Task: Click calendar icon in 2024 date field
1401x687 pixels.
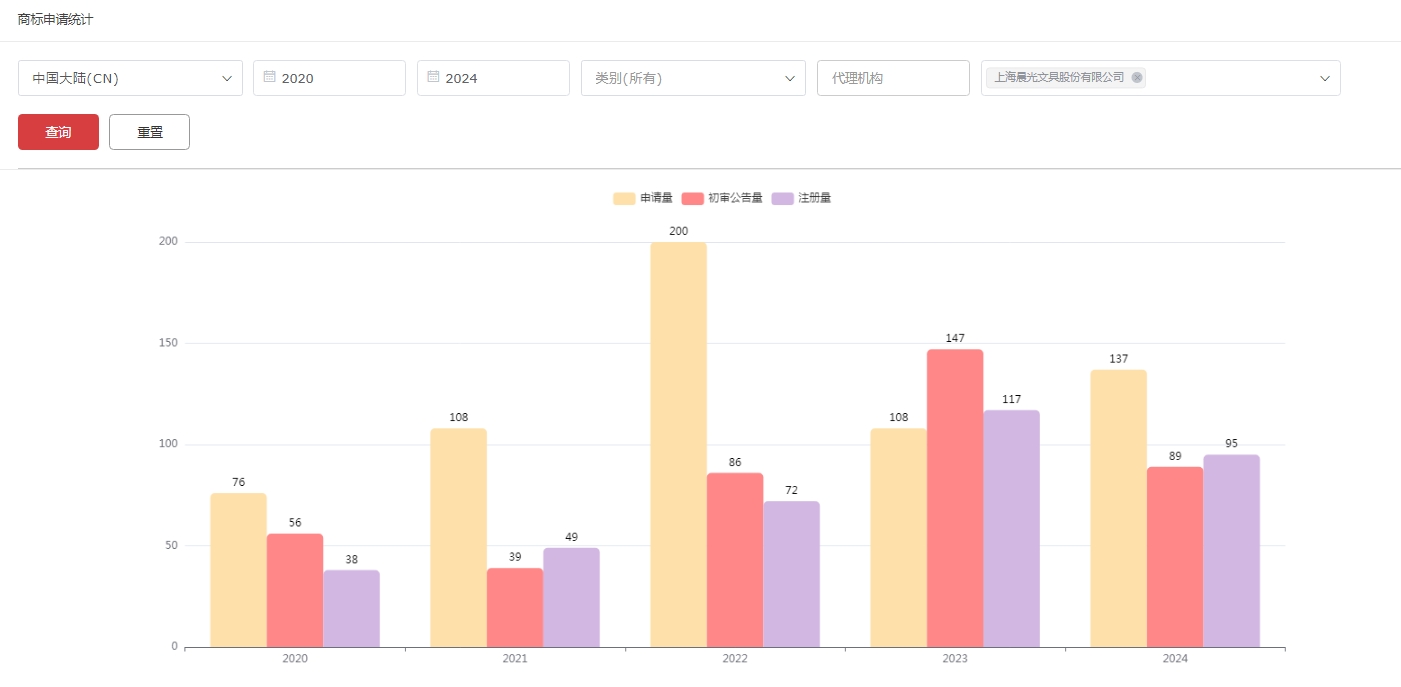Action: [x=433, y=77]
